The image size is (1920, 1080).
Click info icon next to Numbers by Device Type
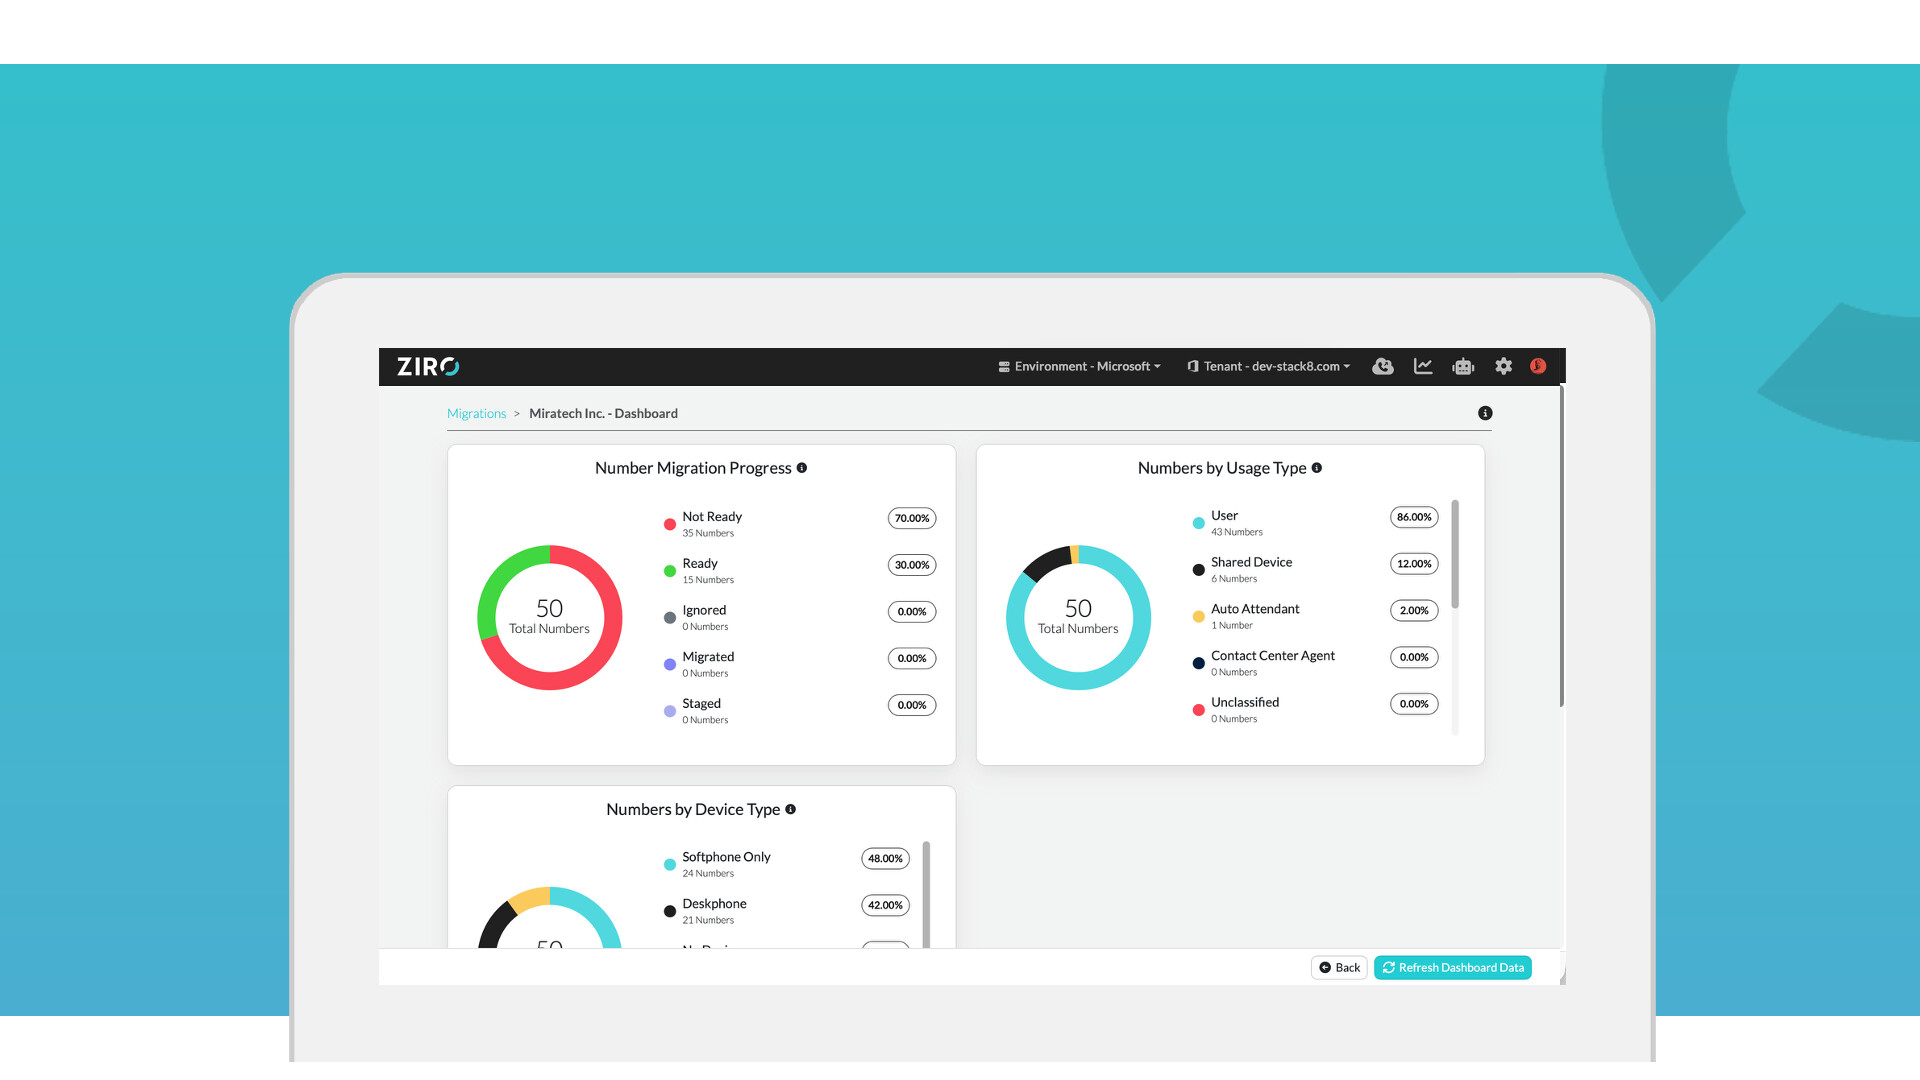pos(791,809)
